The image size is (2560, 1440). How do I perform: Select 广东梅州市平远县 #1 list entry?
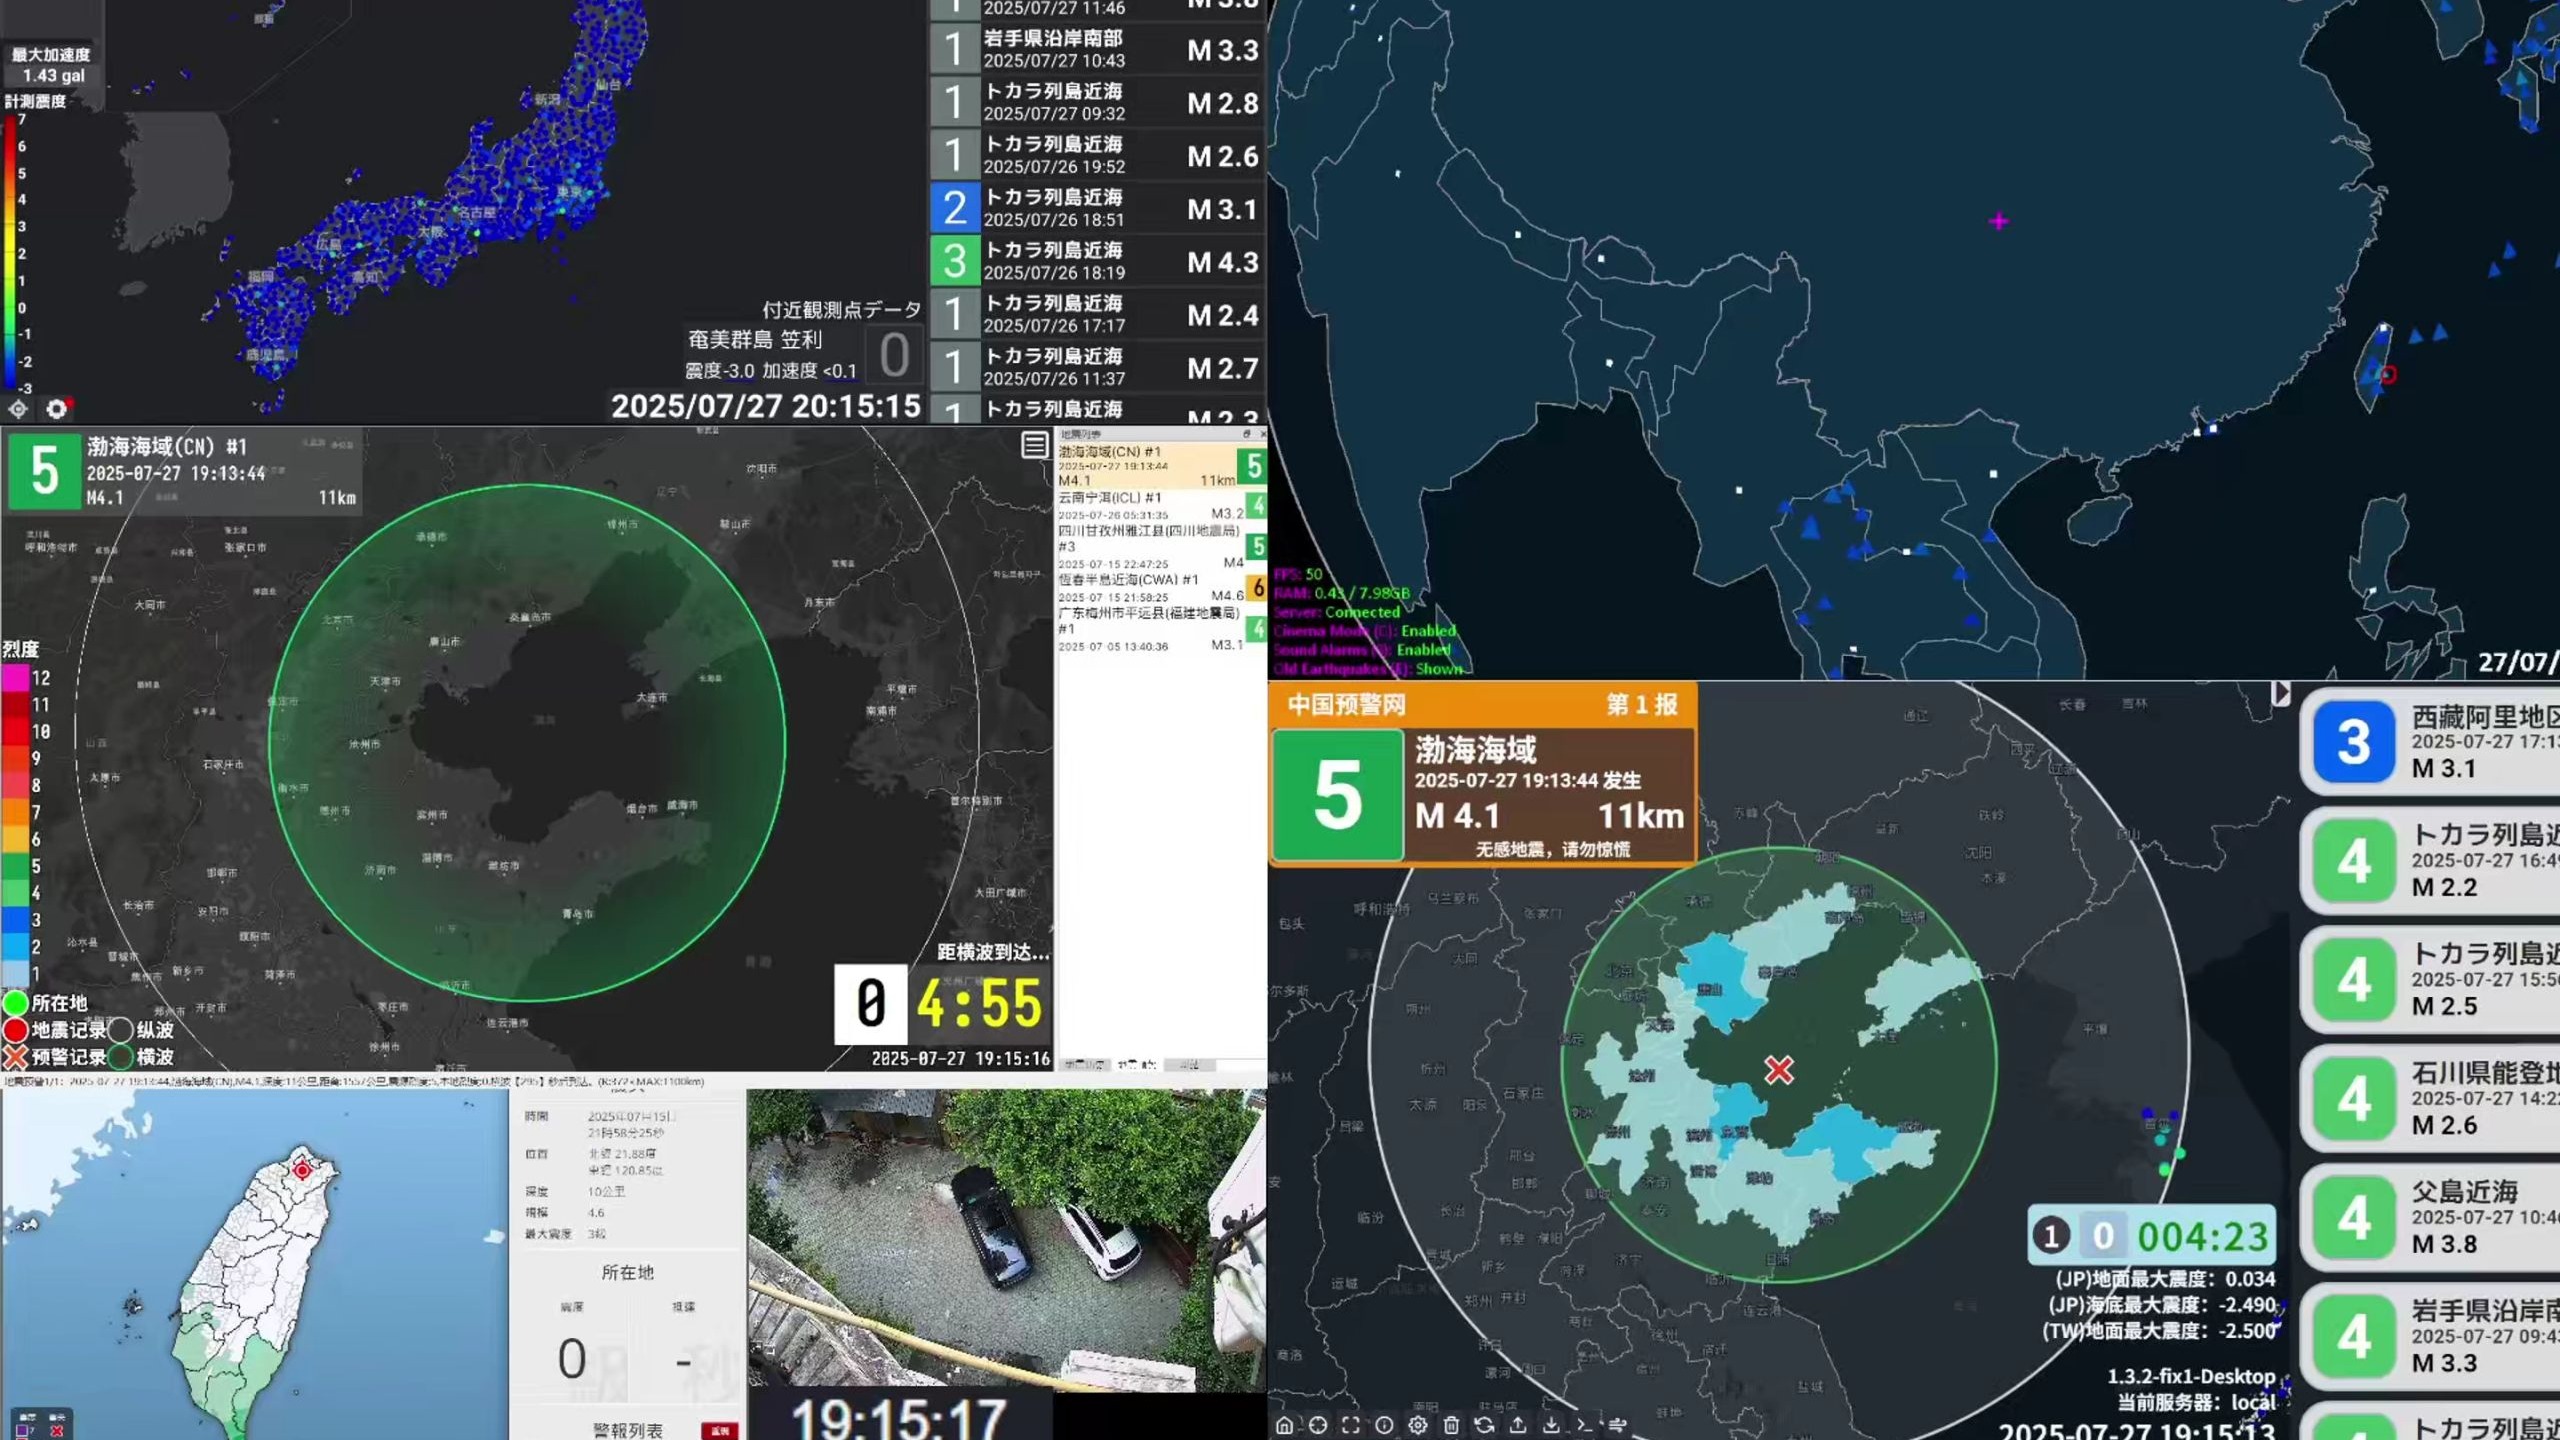pos(1162,629)
